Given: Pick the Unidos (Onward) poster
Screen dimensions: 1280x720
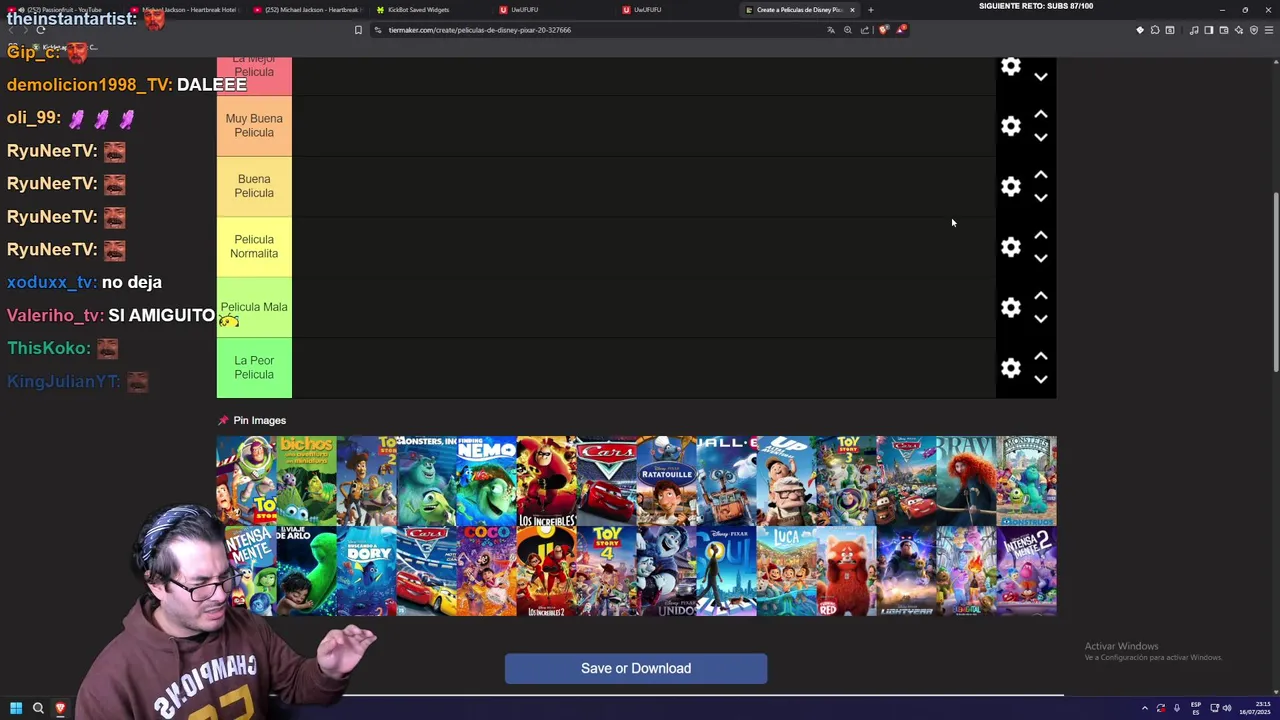Looking at the screenshot, I should 667,571.
